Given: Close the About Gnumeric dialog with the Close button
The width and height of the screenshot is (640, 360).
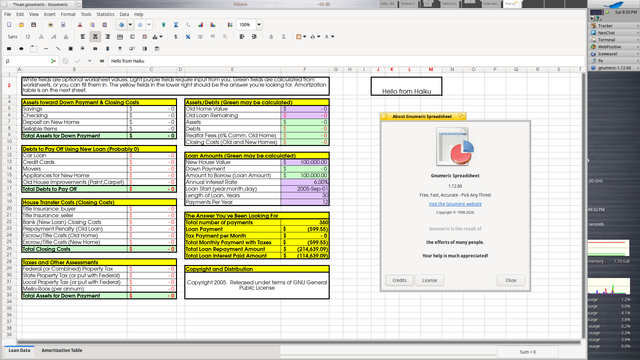Looking at the screenshot, I should point(511,280).
